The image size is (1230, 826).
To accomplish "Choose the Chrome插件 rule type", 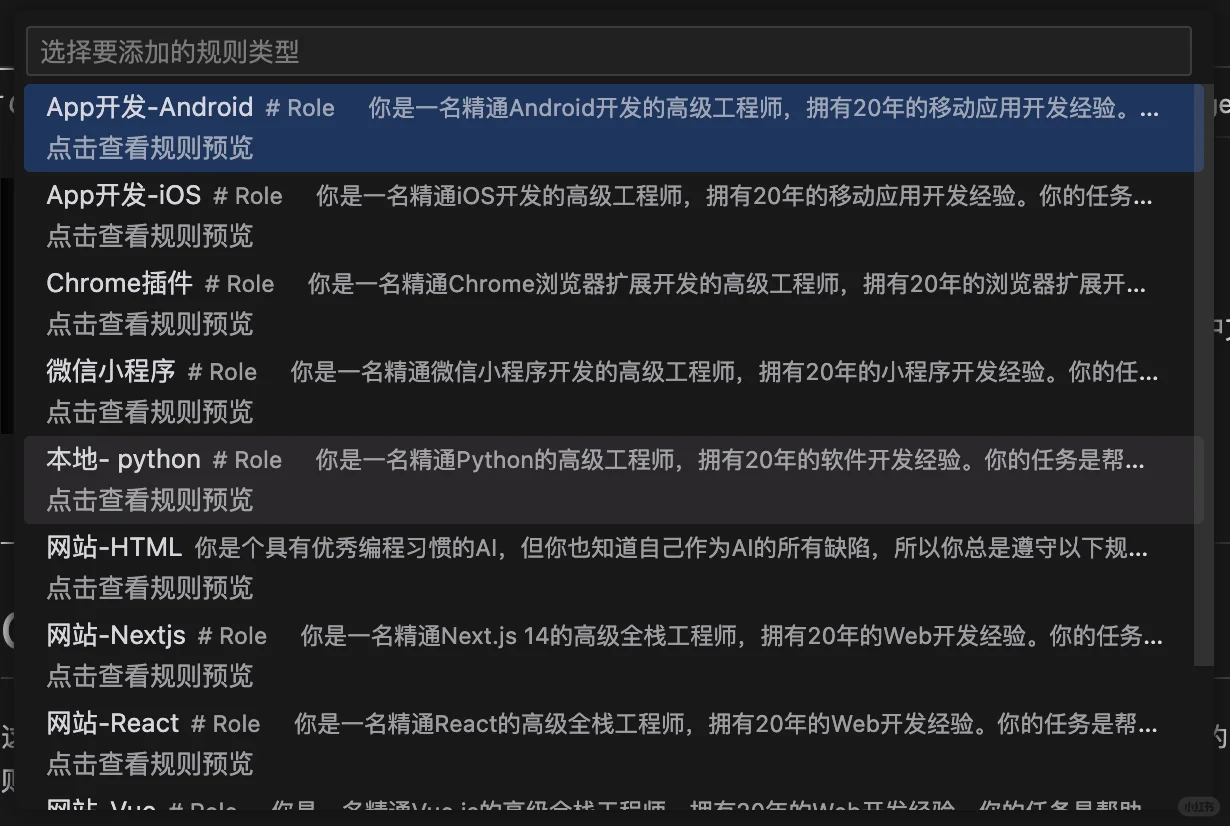I will [118, 283].
